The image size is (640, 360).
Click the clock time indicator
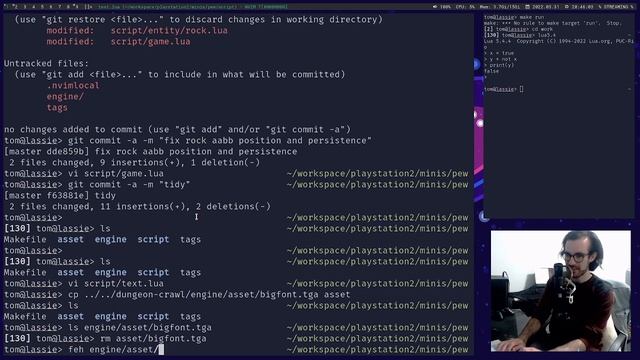pyautogui.click(x=580, y=7)
